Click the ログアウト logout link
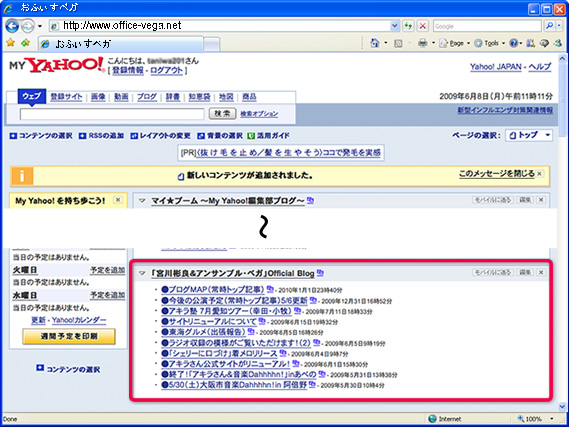The height and width of the screenshot is (427, 569). [166, 70]
